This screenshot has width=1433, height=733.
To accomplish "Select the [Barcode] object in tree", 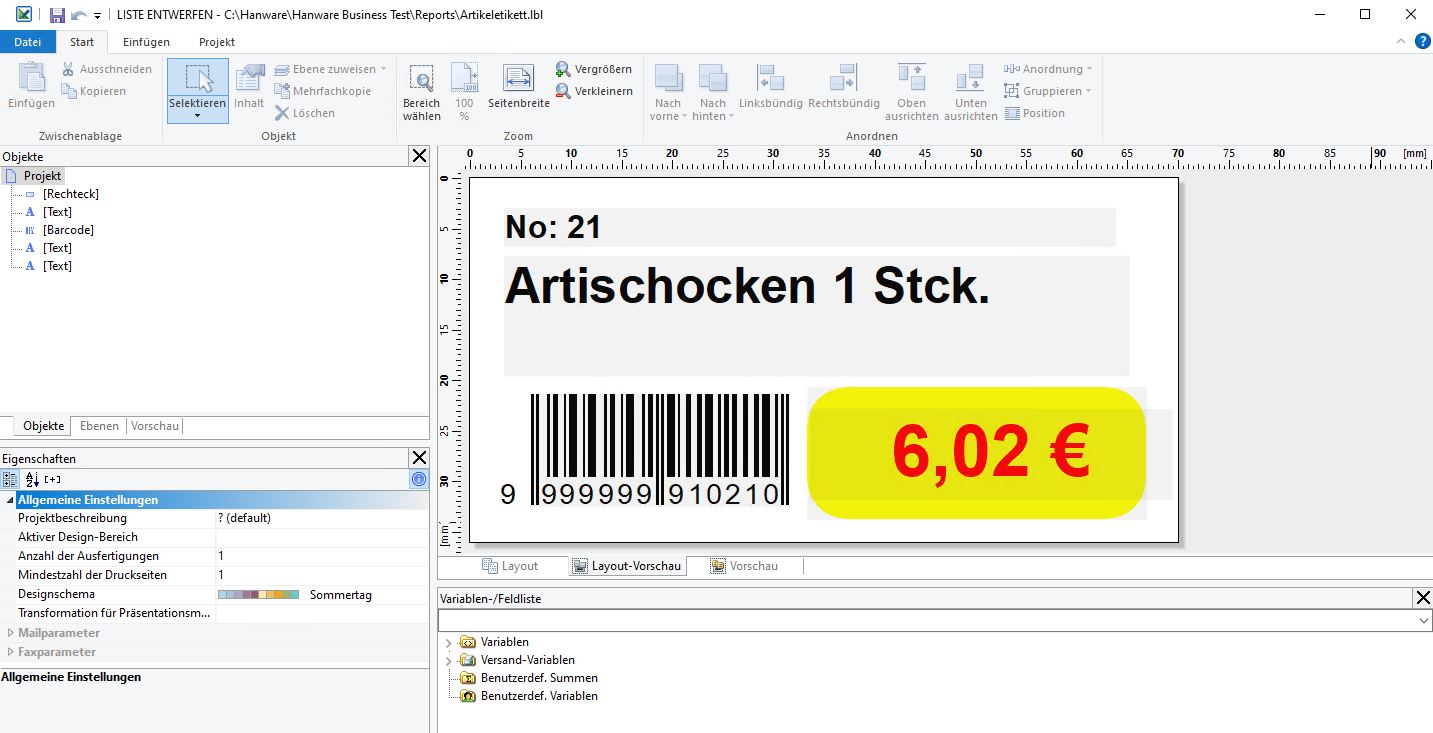I will pos(68,230).
